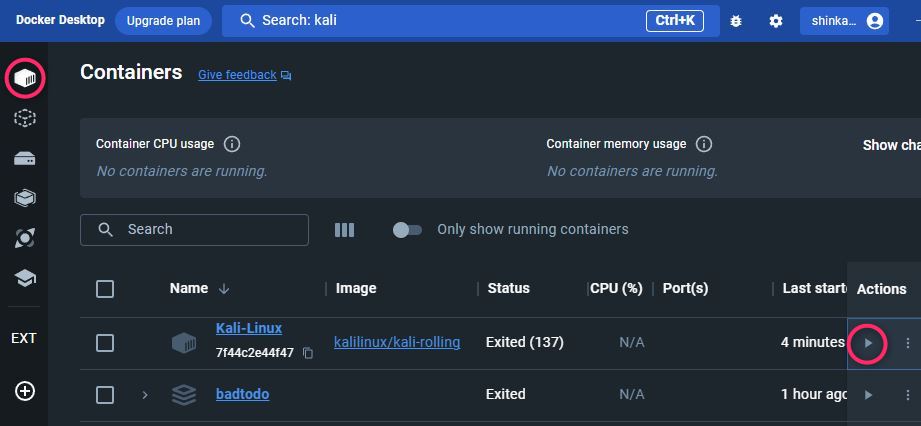The image size is (921, 426).
Task: Tick the select-all containers checkbox
Action: click(105, 289)
